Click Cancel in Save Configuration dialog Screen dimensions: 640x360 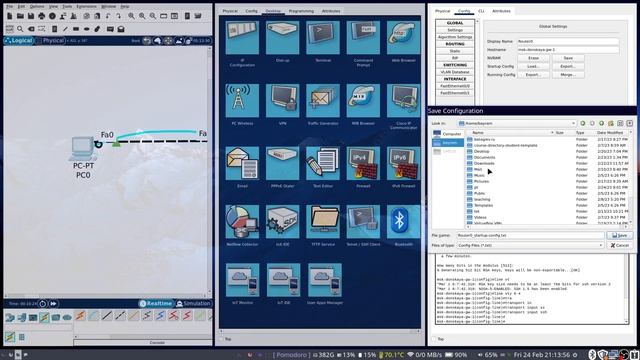pyautogui.click(x=620, y=245)
